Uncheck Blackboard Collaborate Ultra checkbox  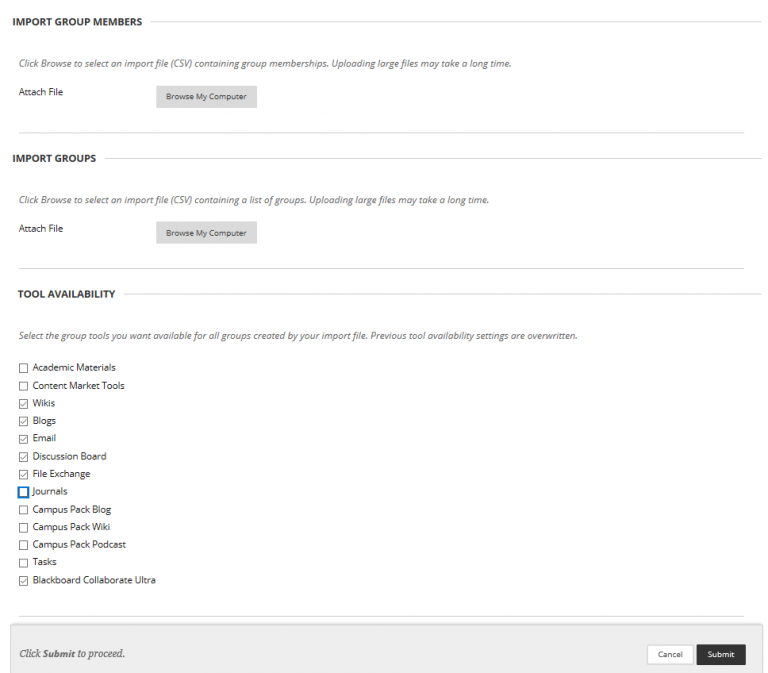click(x=24, y=581)
